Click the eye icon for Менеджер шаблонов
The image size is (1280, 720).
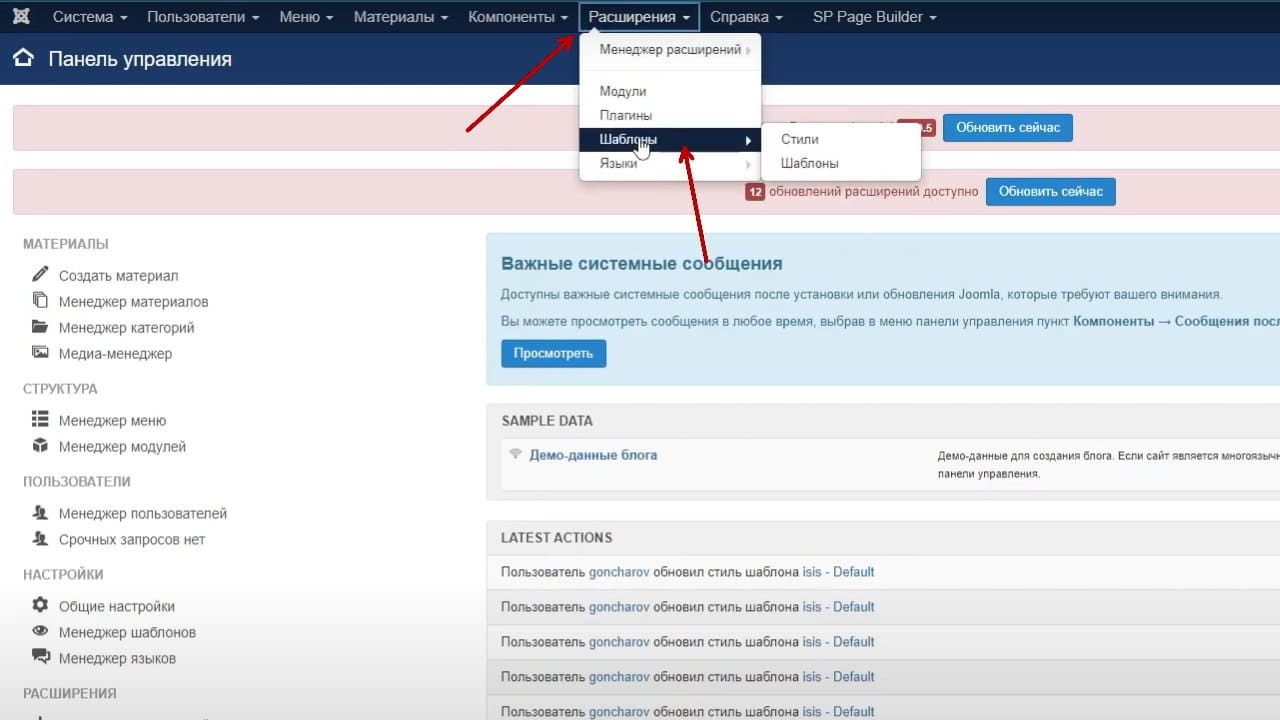point(40,631)
